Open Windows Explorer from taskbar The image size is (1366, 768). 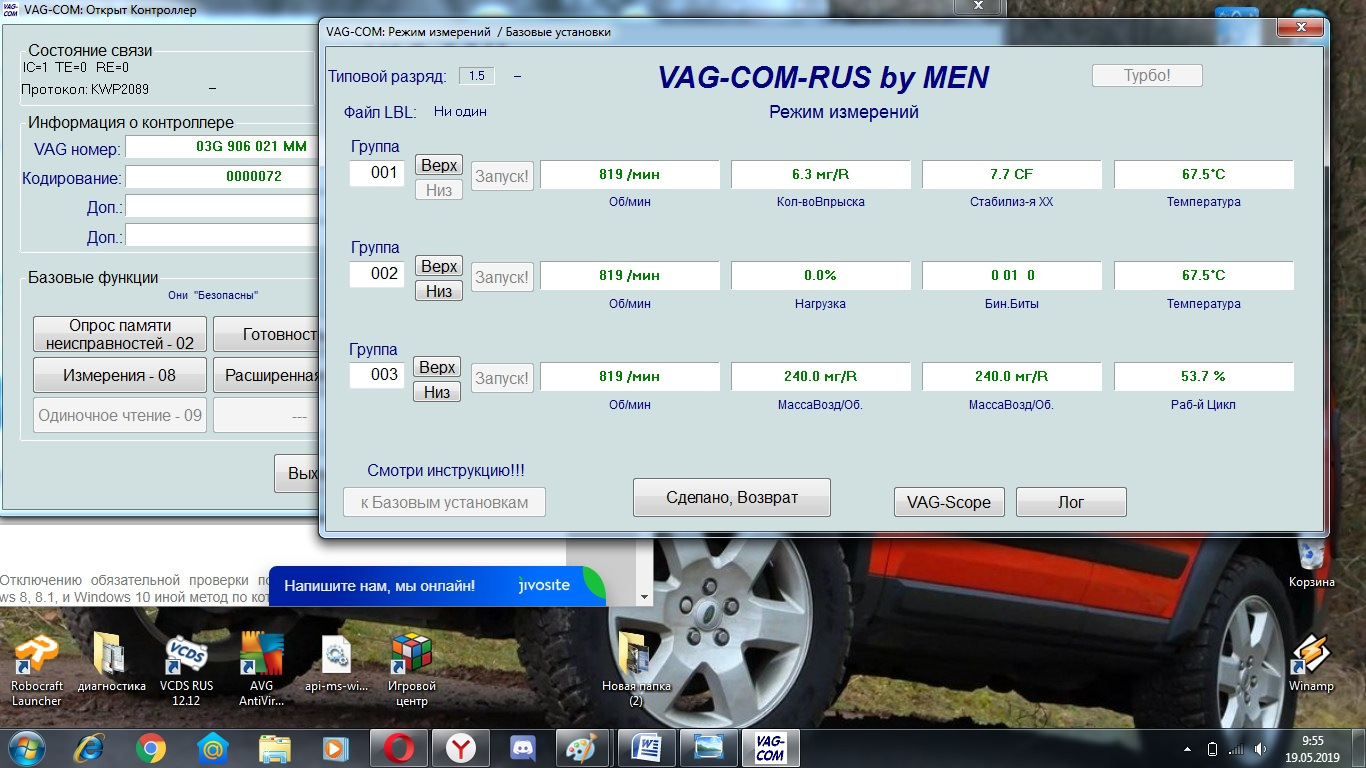coord(274,748)
